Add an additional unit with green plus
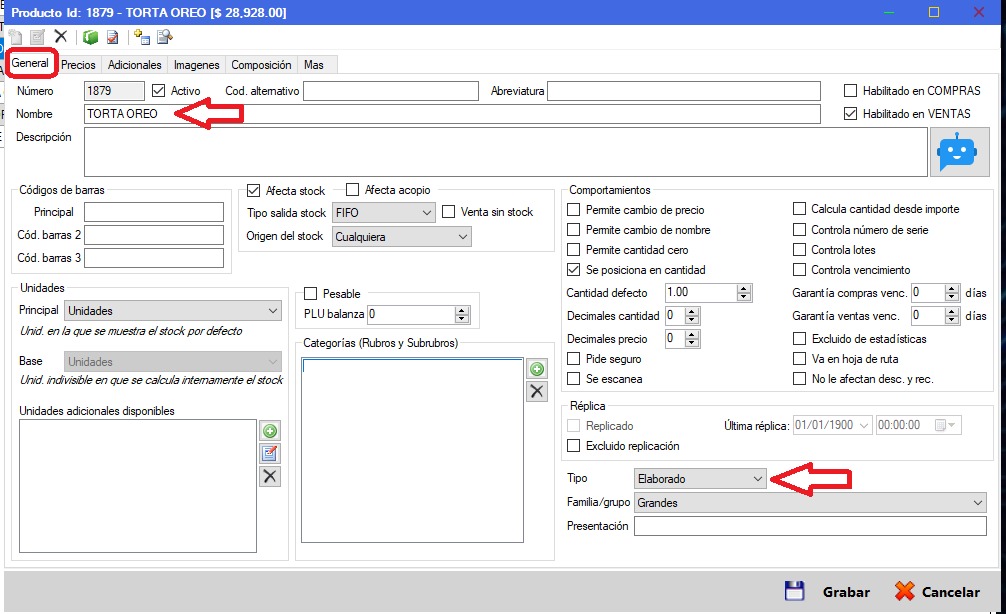 (x=269, y=431)
